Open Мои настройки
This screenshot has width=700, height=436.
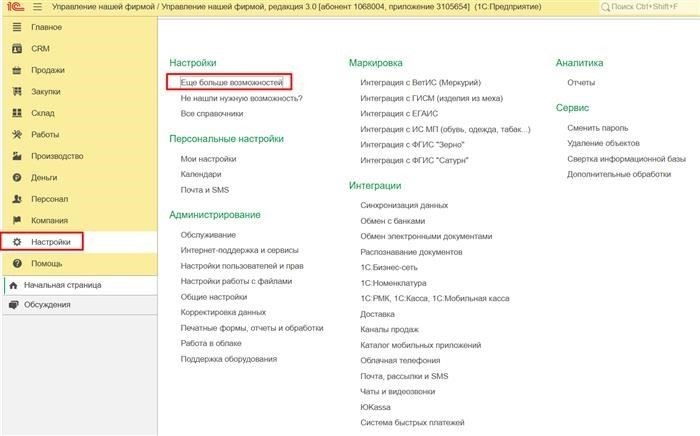pyautogui.click(x=208, y=159)
